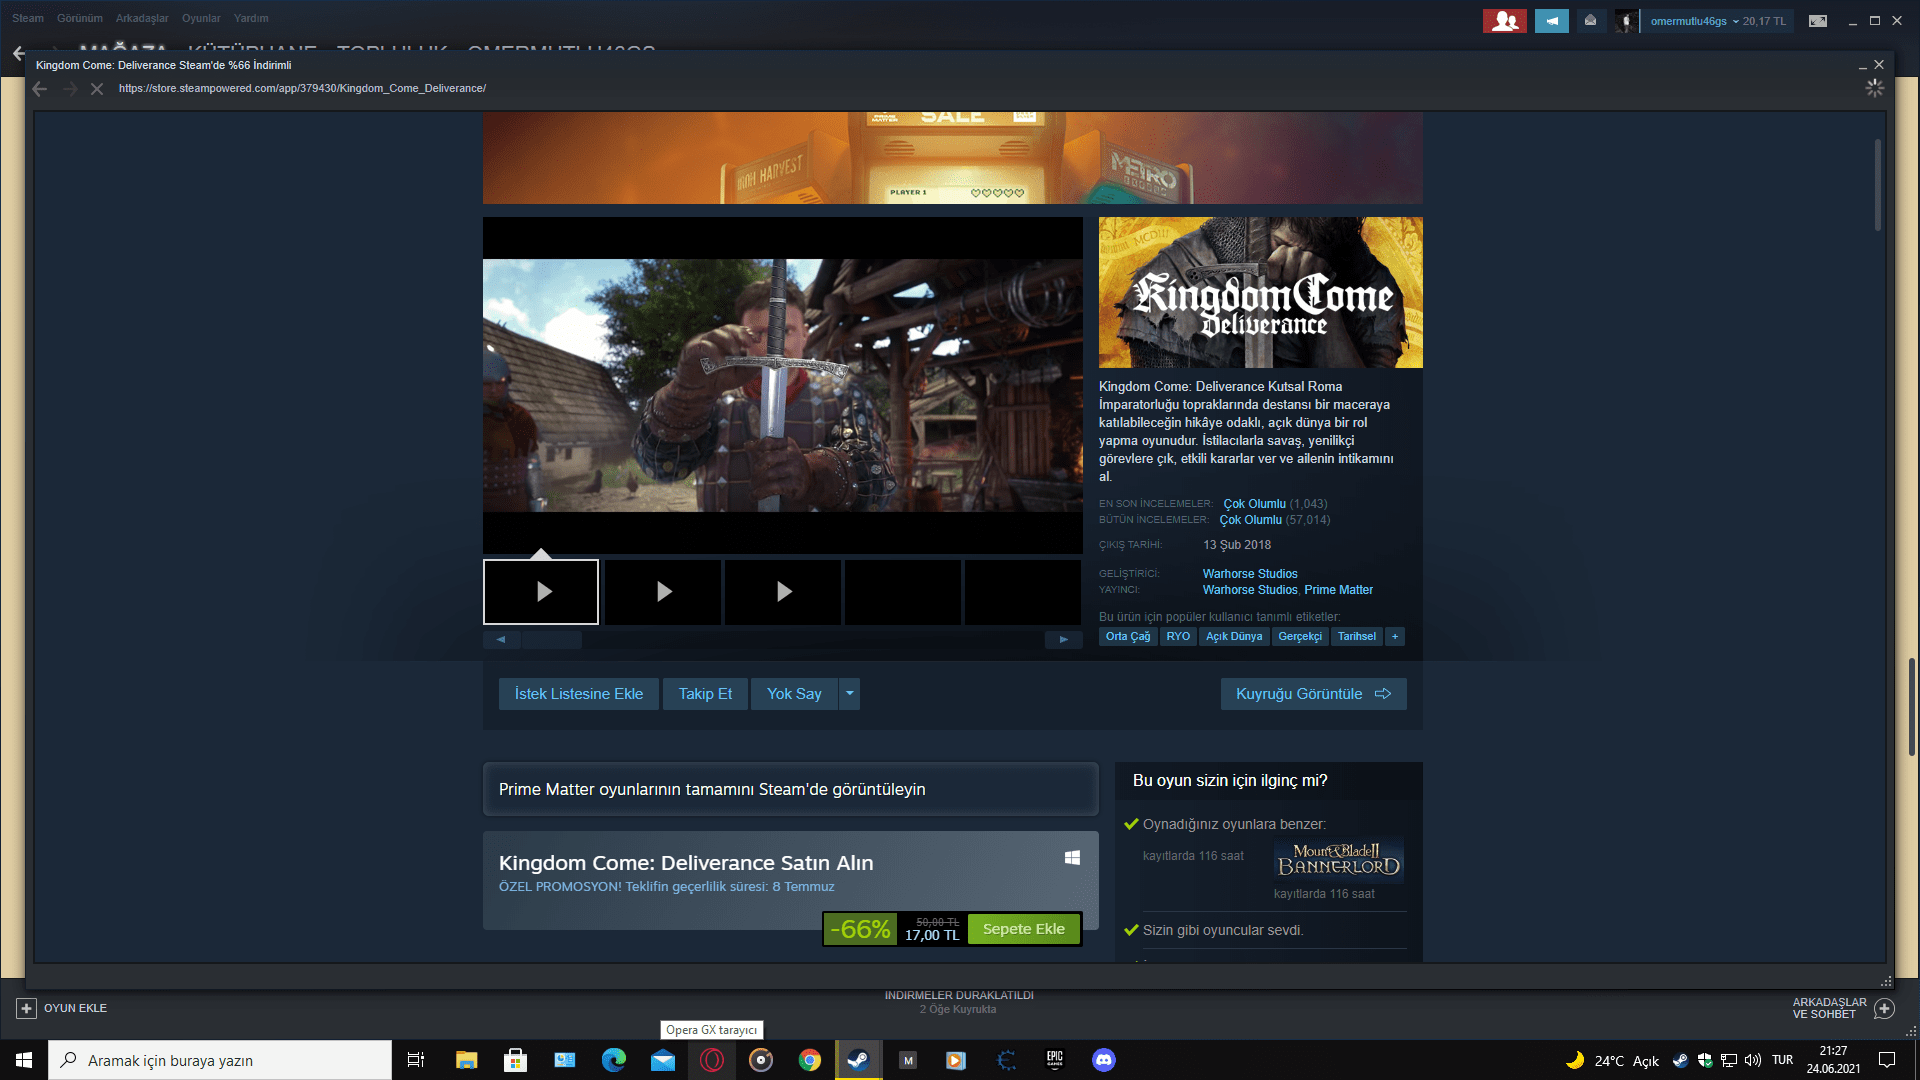The width and height of the screenshot is (1920, 1080).
Task: Click the media strip right arrow
Action: click(x=1064, y=640)
